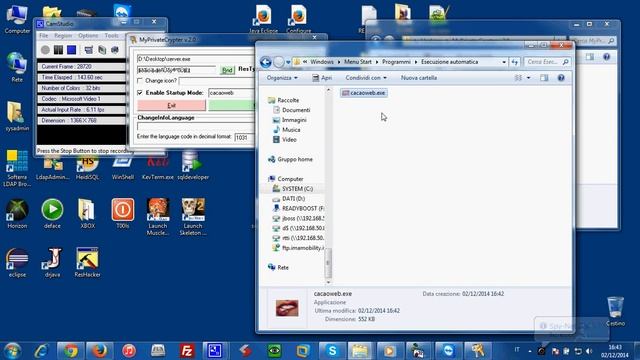Viewport: 640px width, 360px height.
Task: Click the deface desktop icon
Action: (x=52, y=214)
